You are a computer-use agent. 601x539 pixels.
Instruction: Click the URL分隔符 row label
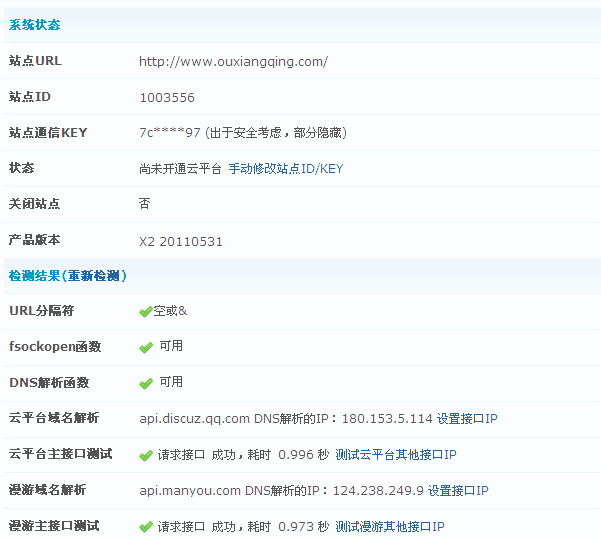(x=41, y=311)
